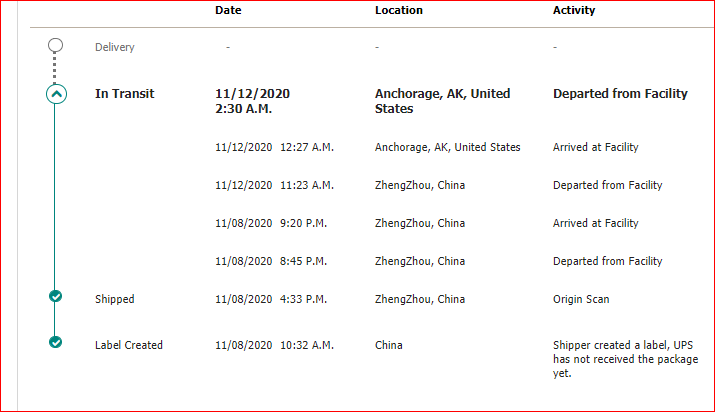
Task: Select the bold In Transit status label
Action: [x=124, y=94]
